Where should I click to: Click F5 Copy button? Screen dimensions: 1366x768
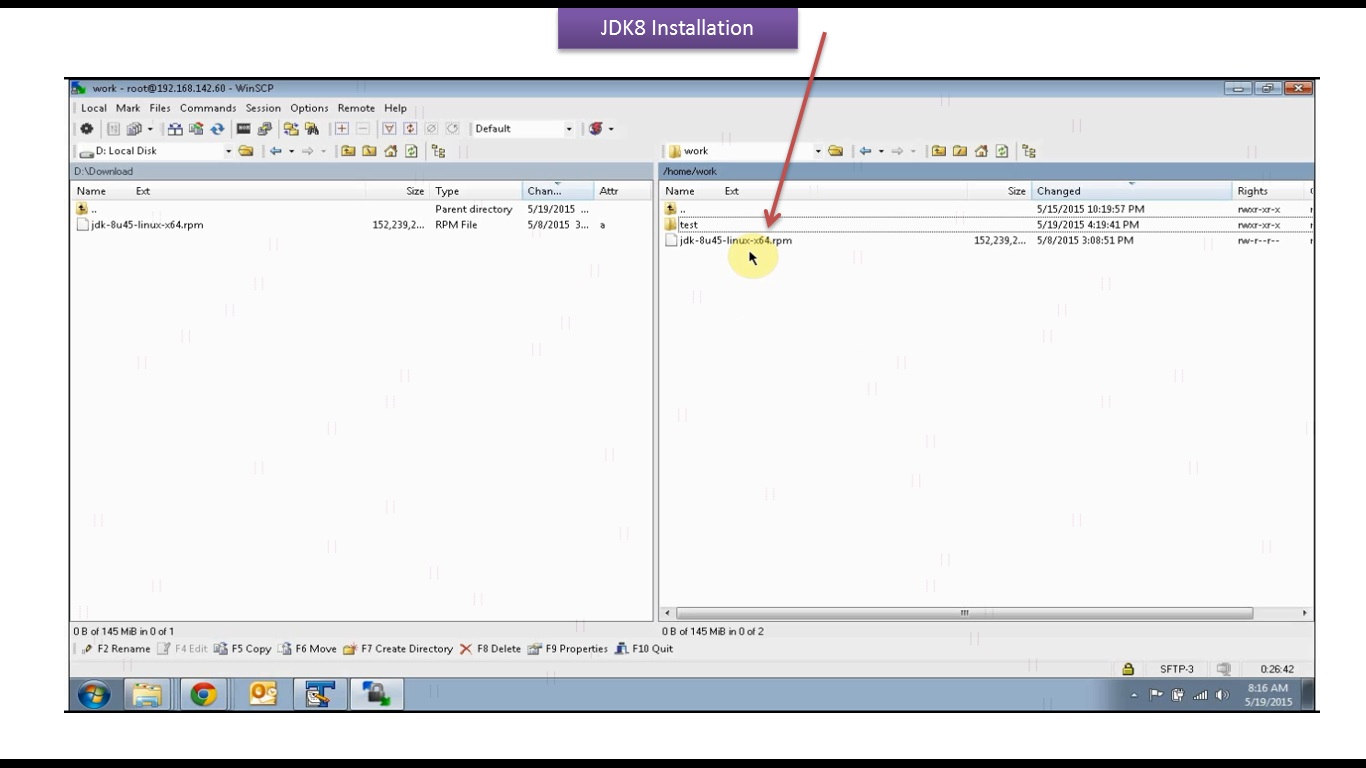point(243,649)
